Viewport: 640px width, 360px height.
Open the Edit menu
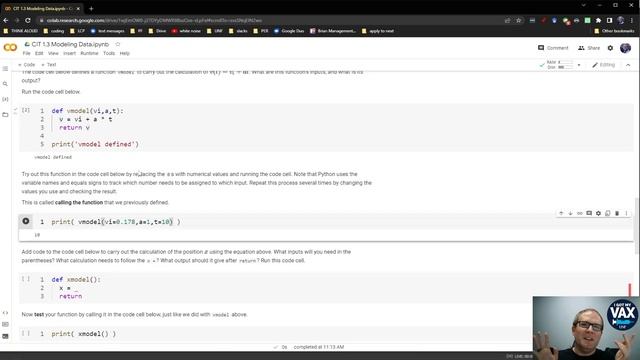(x=39, y=53)
